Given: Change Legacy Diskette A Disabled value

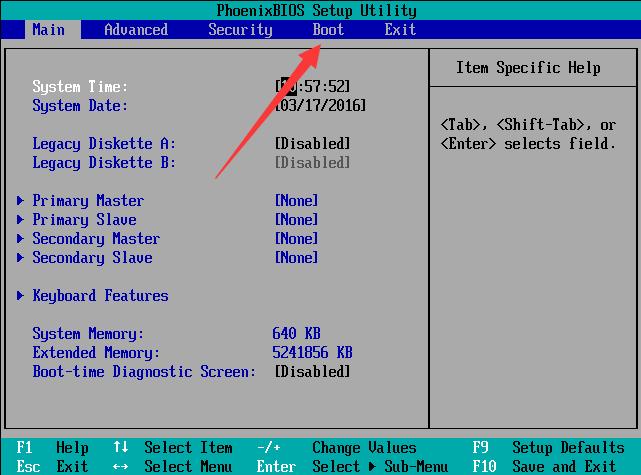Looking at the screenshot, I should pyautogui.click(x=312, y=143).
